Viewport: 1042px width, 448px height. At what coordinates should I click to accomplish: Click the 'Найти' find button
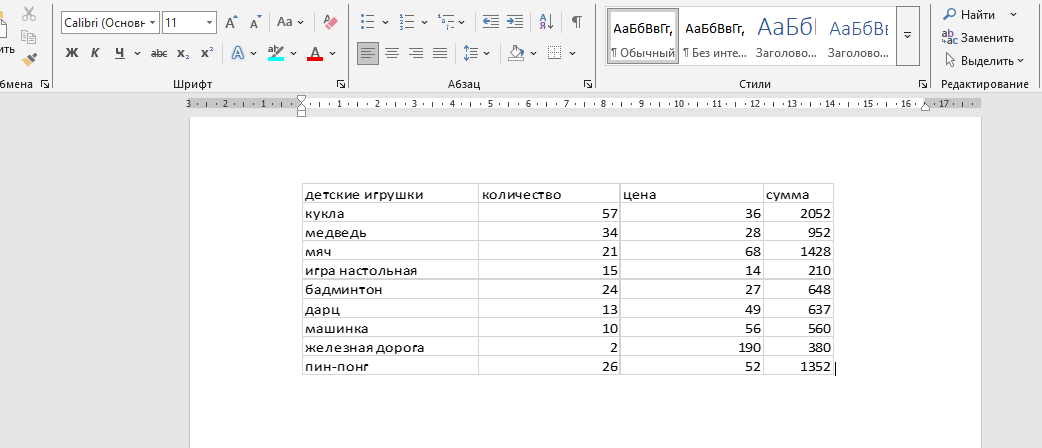coord(969,15)
